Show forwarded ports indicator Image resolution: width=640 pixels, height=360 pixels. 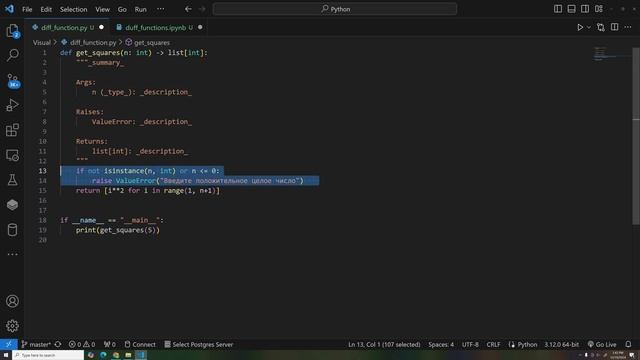[109, 344]
